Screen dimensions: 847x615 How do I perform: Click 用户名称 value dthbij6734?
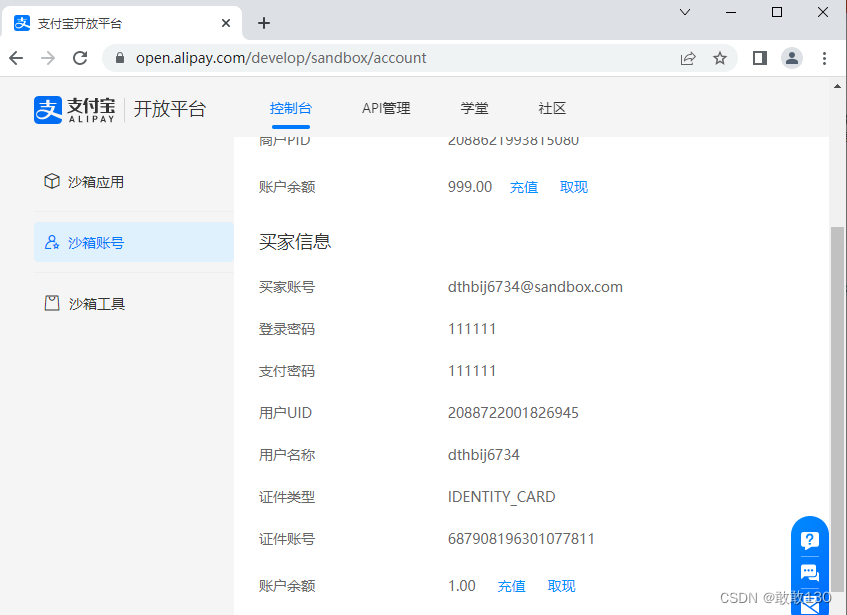(483, 455)
